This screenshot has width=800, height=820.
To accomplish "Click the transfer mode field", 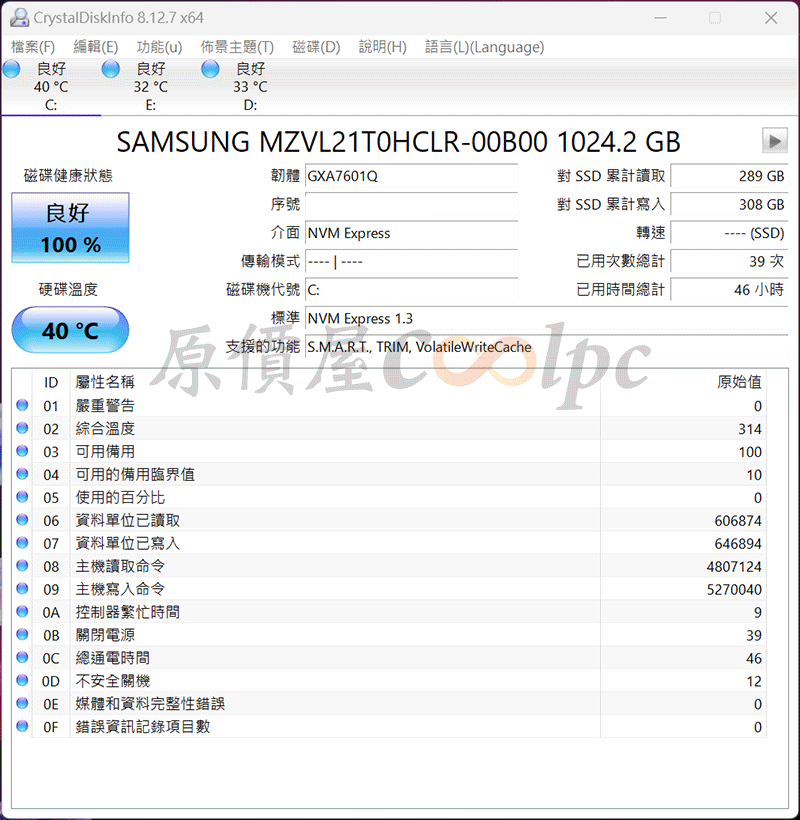I will [x=412, y=261].
